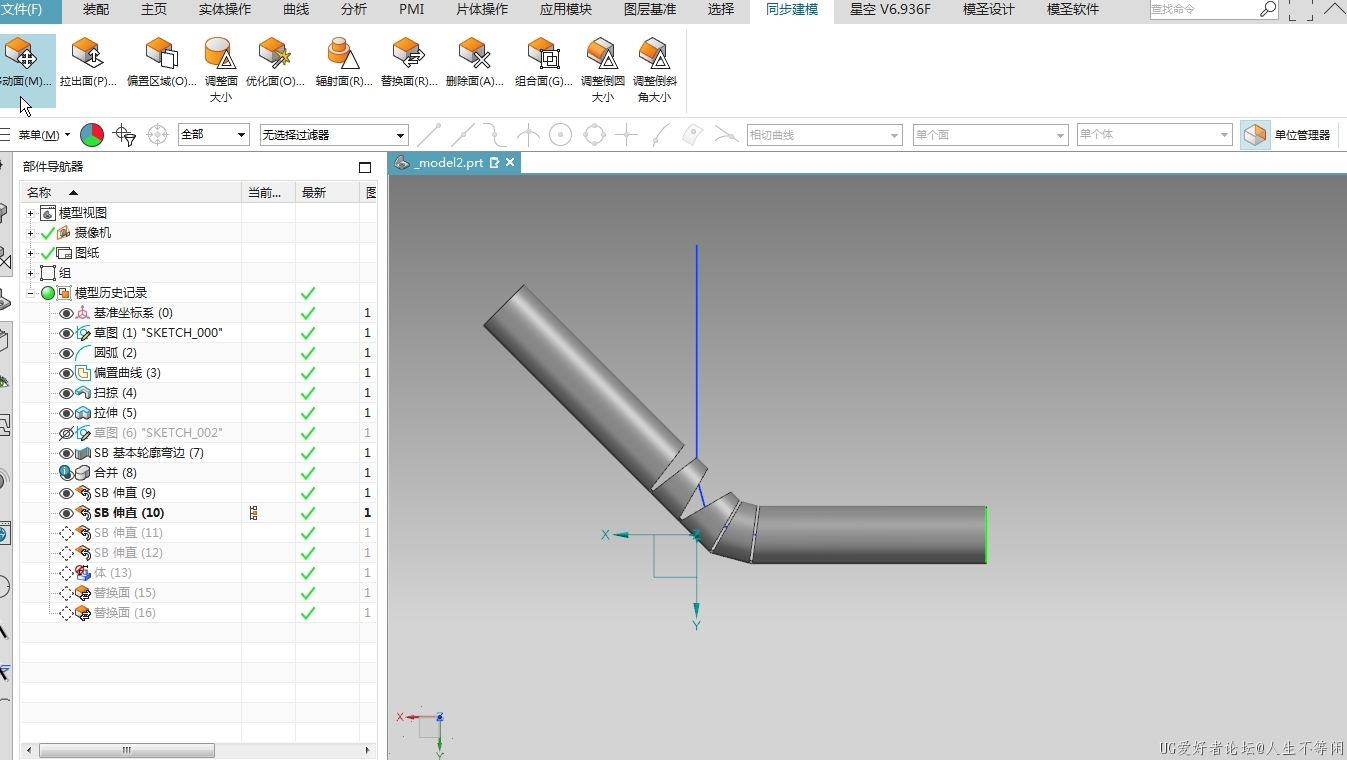Toggle visibility eye of 扫掠 (4)
Screen dimensions: 1347x760
[x=66, y=393]
